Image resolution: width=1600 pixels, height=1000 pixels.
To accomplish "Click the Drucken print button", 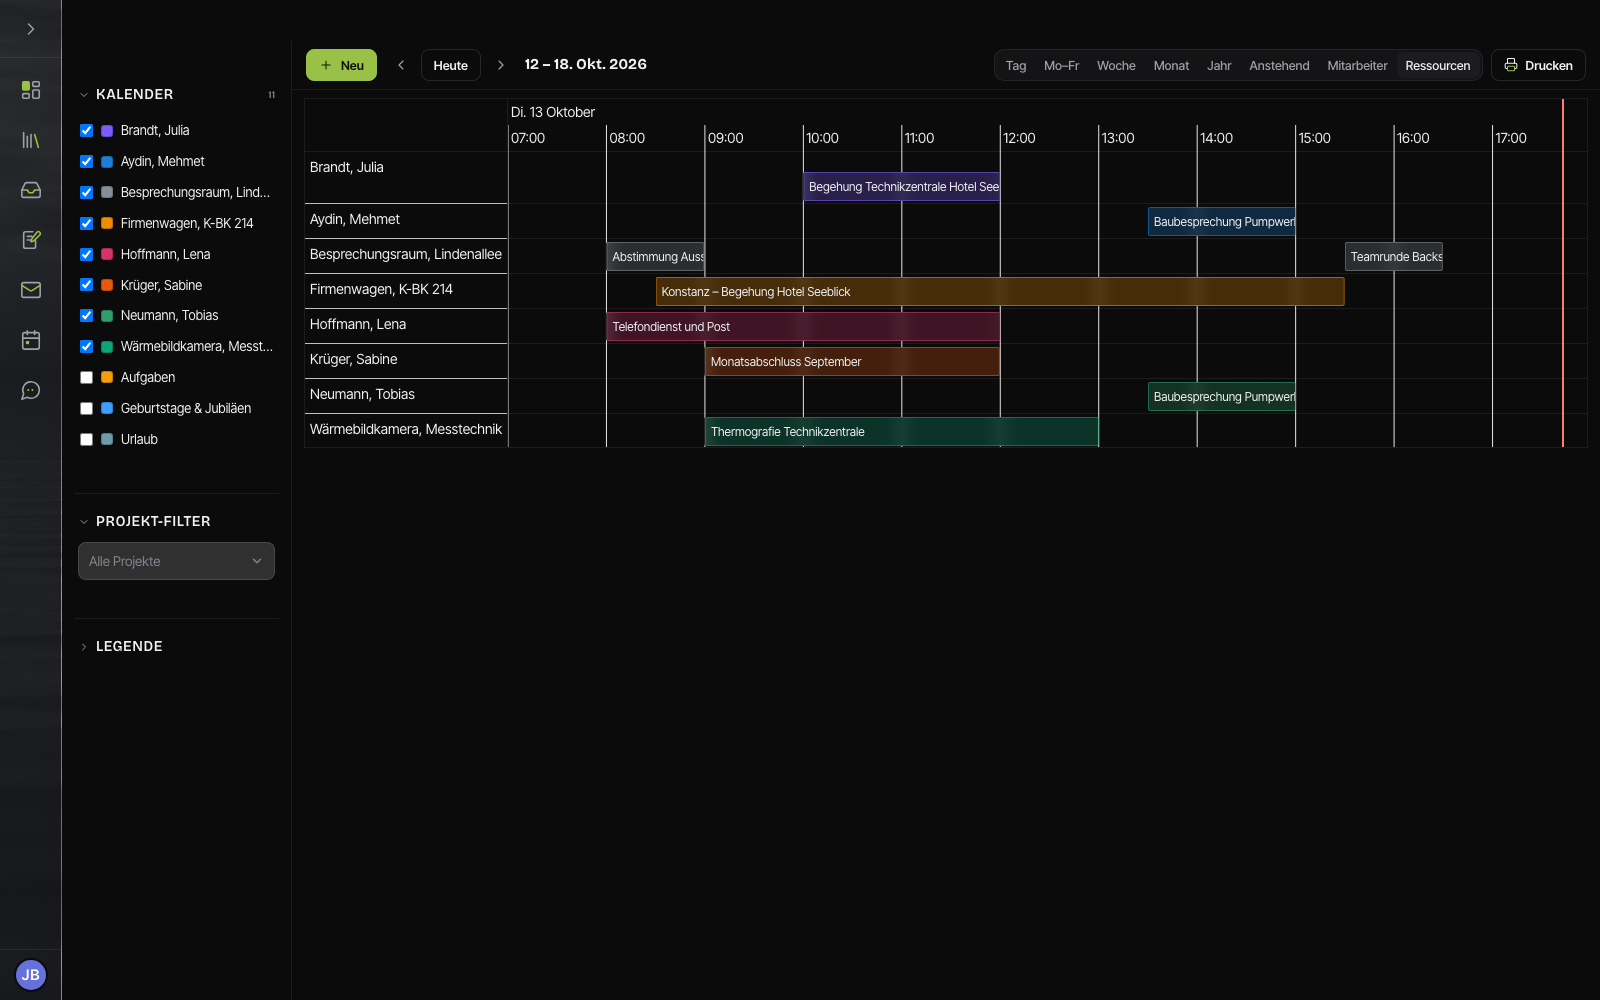I will click(1538, 65).
